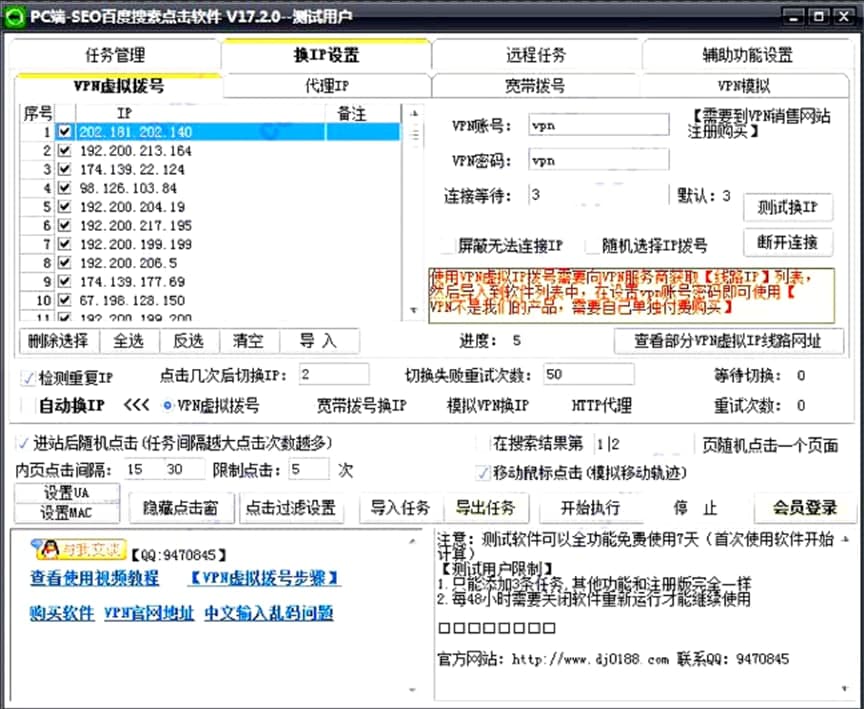Select the VPN虚拟拨号 radio button
The height and width of the screenshot is (709, 864).
tap(167, 406)
